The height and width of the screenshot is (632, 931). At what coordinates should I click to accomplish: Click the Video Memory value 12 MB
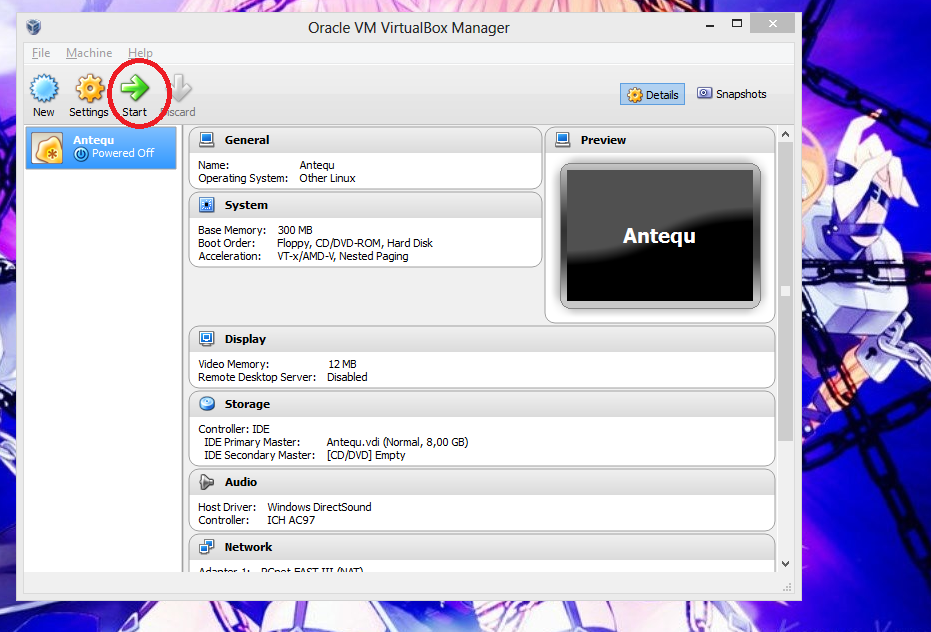[x=343, y=364]
